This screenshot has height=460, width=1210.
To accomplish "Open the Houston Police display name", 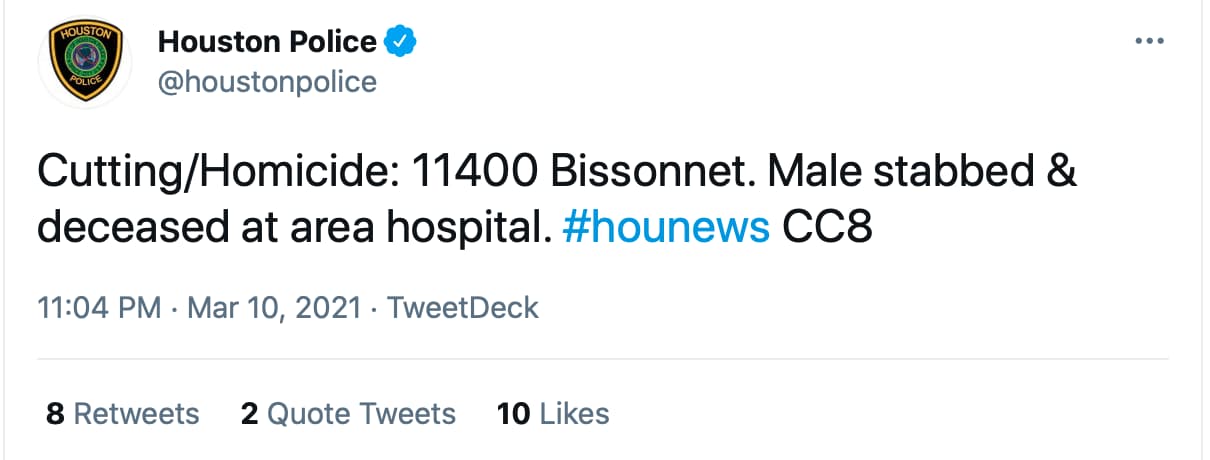I will [x=267, y=42].
